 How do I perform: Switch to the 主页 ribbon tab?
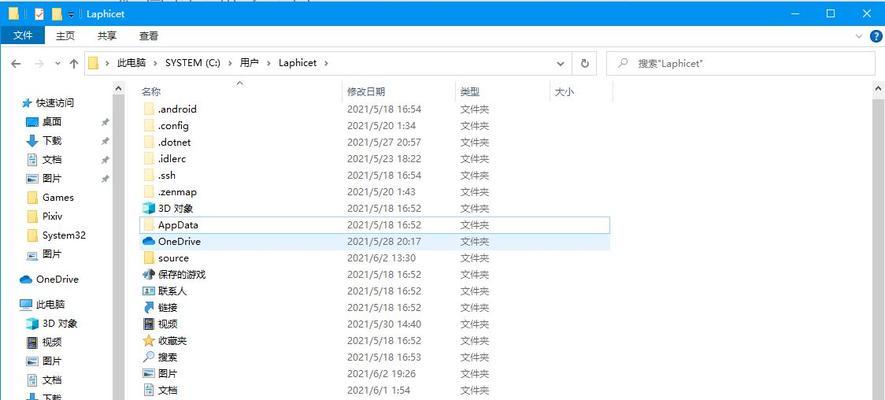pyautogui.click(x=65, y=36)
